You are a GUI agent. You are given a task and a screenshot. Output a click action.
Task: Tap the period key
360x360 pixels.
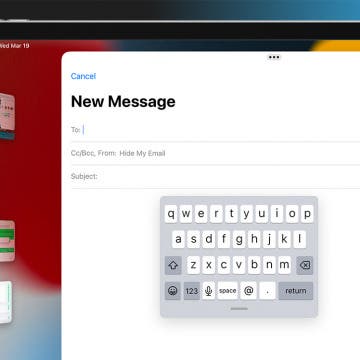[x=268, y=291]
